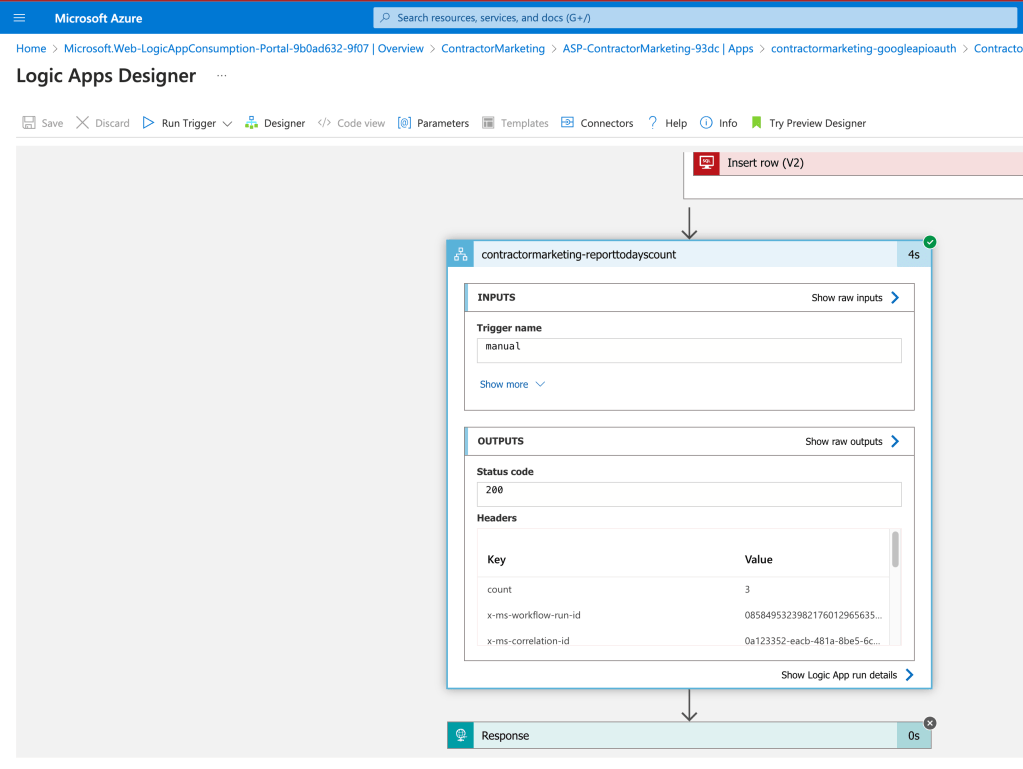The image size is (1023, 769).
Task: Click the Designer hierarchy icon
Action: (251, 123)
